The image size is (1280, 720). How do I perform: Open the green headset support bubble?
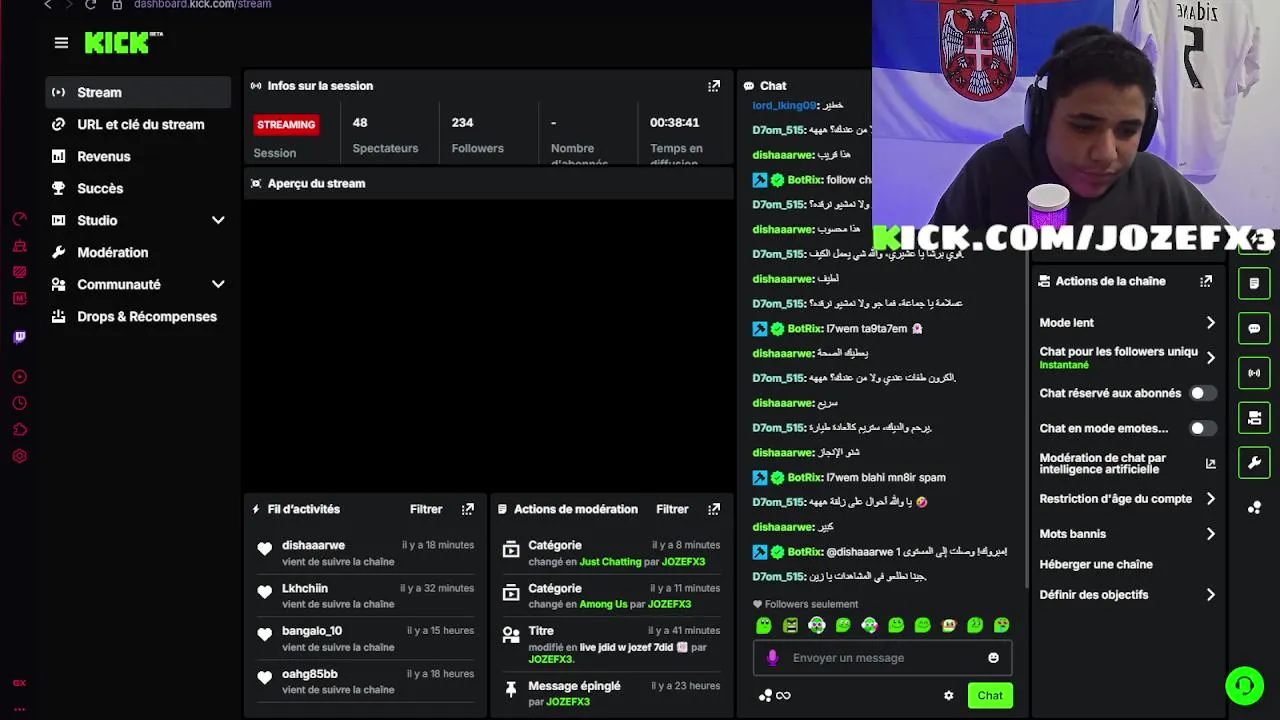pyautogui.click(x=1245, y=686)
